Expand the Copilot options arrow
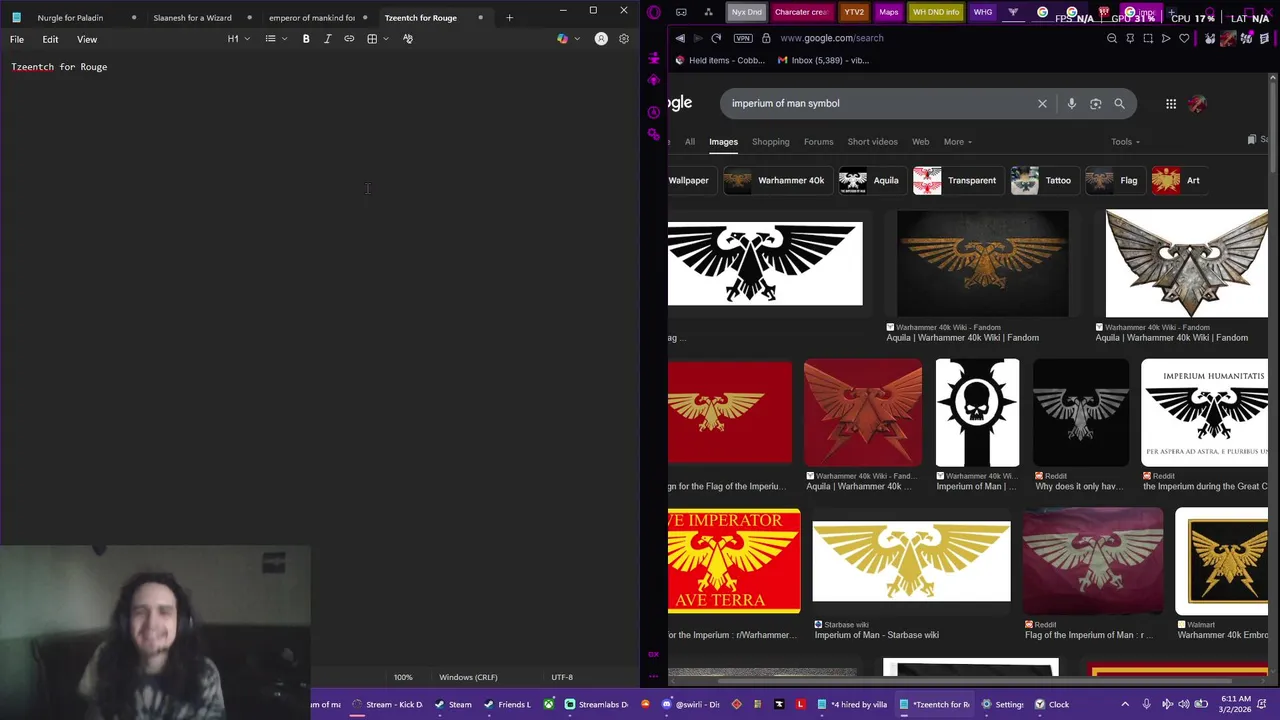This screenshot has height=720, width=1280. tap(576, 39)
